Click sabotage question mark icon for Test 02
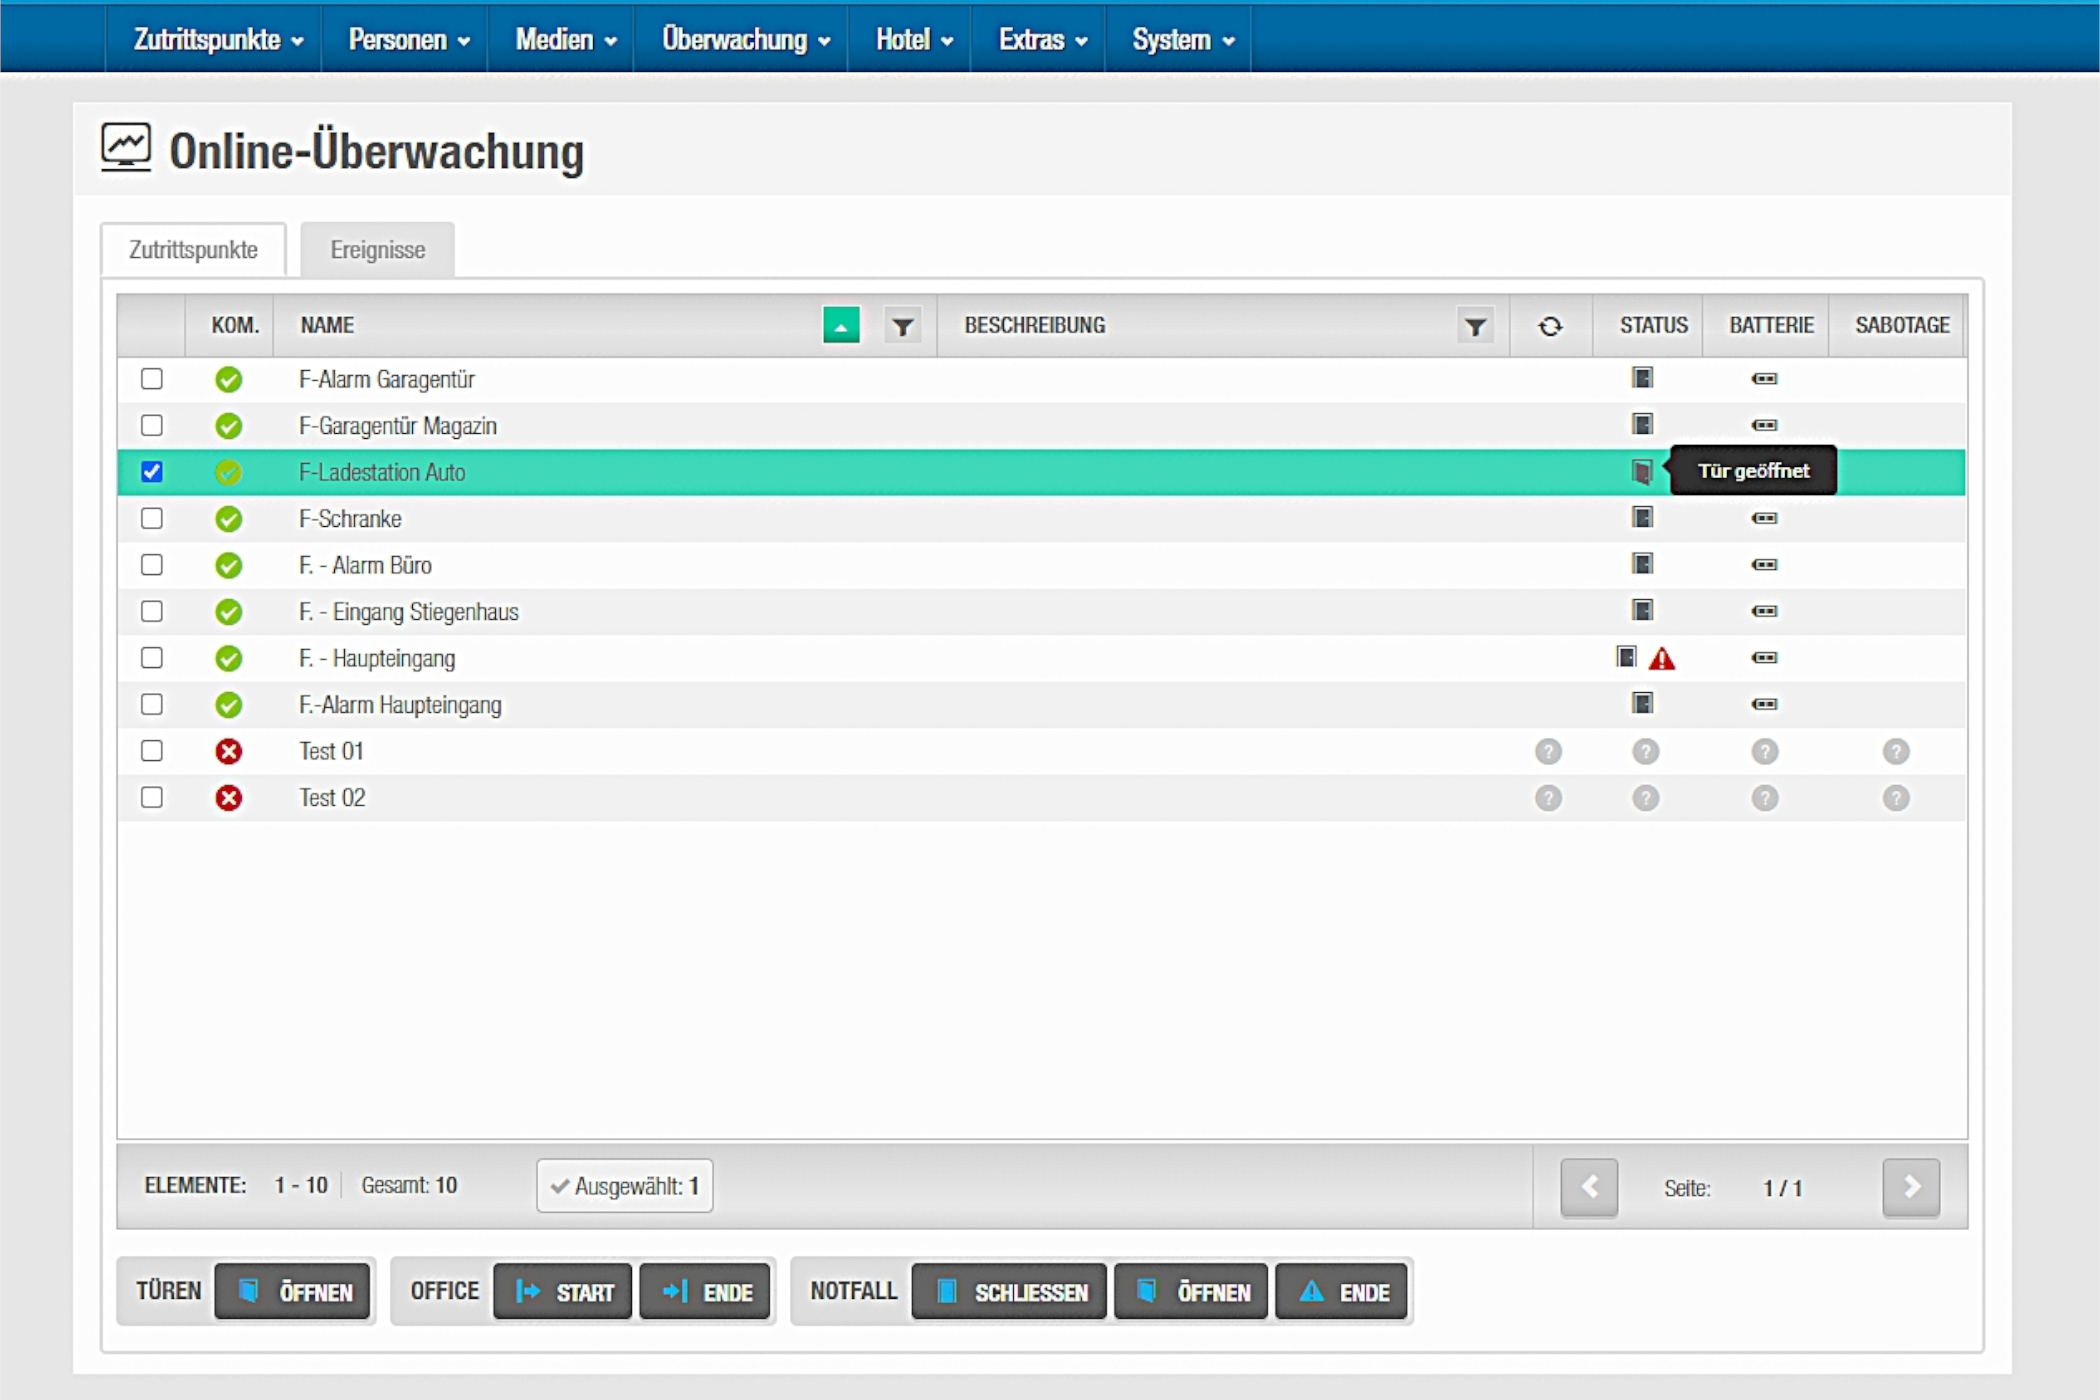Screen dimensions: 2100x1400 click(x=1895, y=798)
